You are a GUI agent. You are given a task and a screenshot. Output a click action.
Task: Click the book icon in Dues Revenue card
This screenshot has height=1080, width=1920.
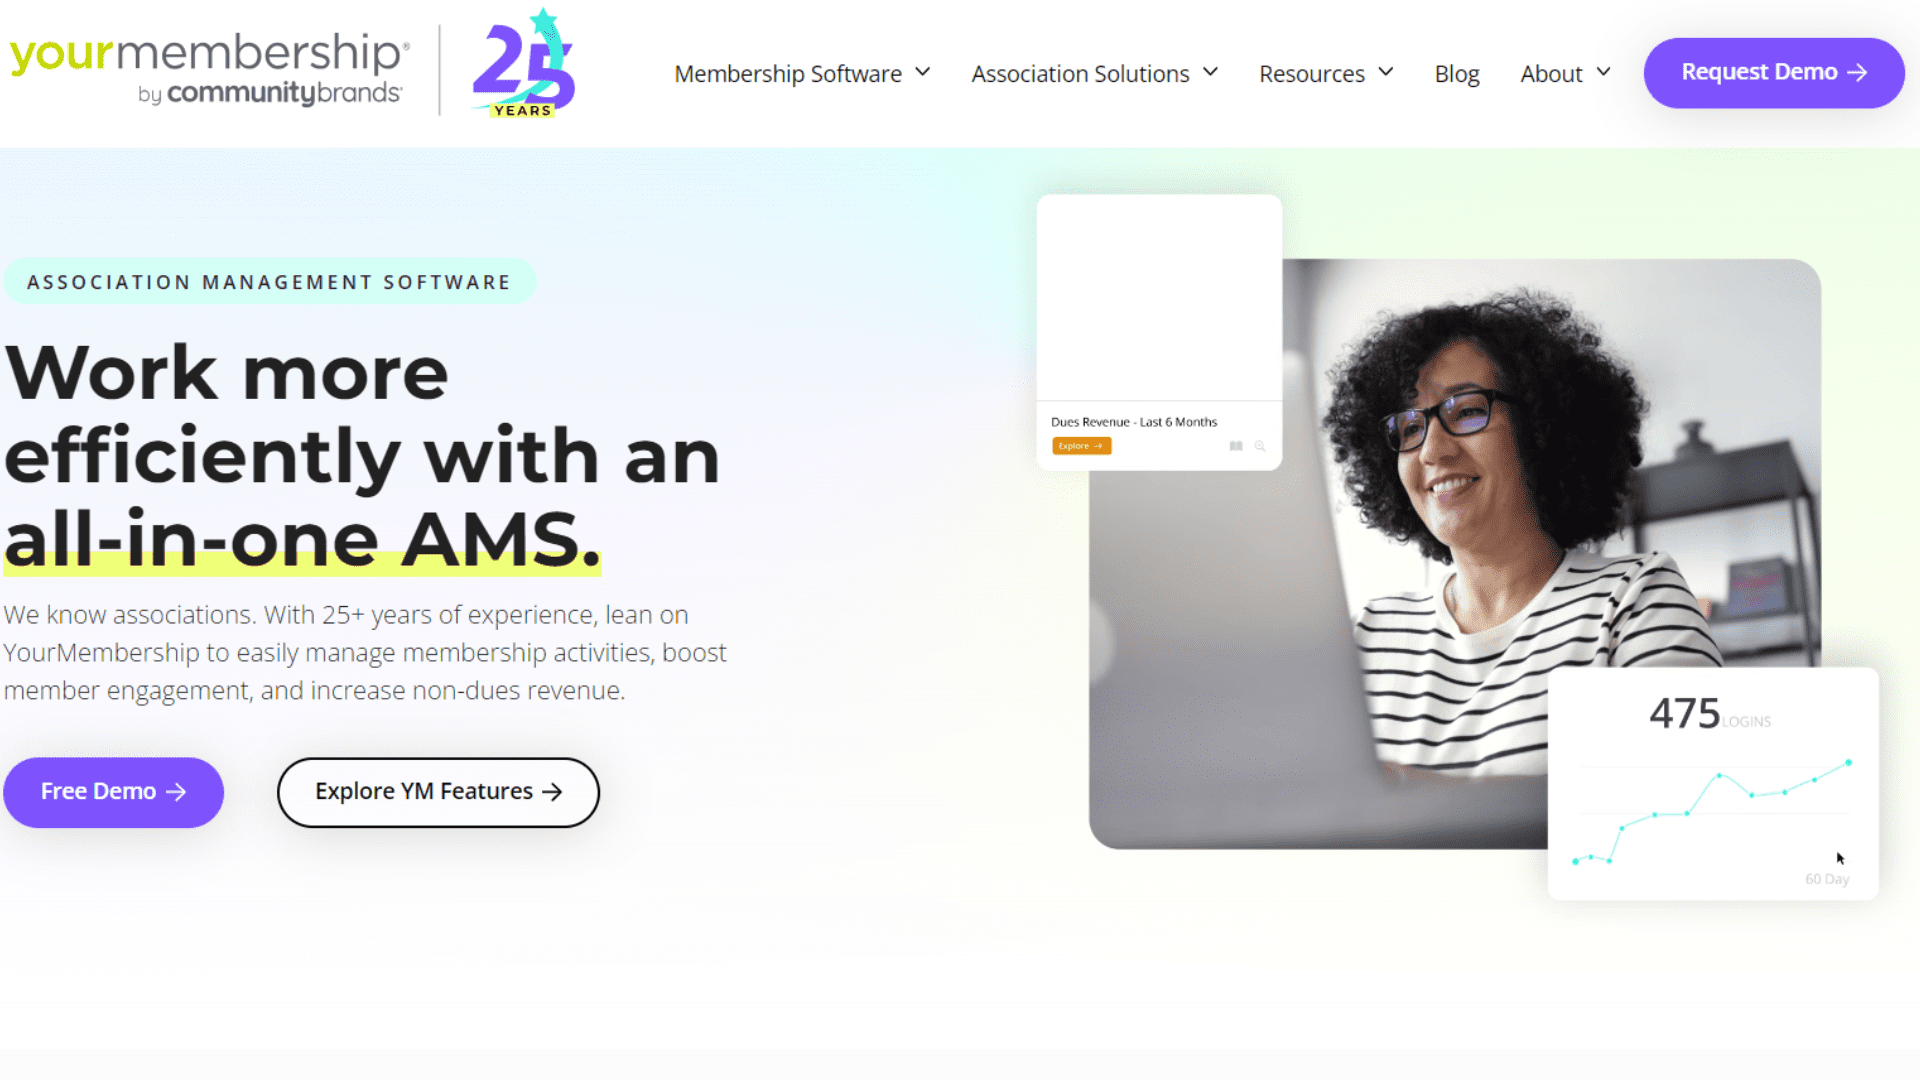click(1236, 446)
